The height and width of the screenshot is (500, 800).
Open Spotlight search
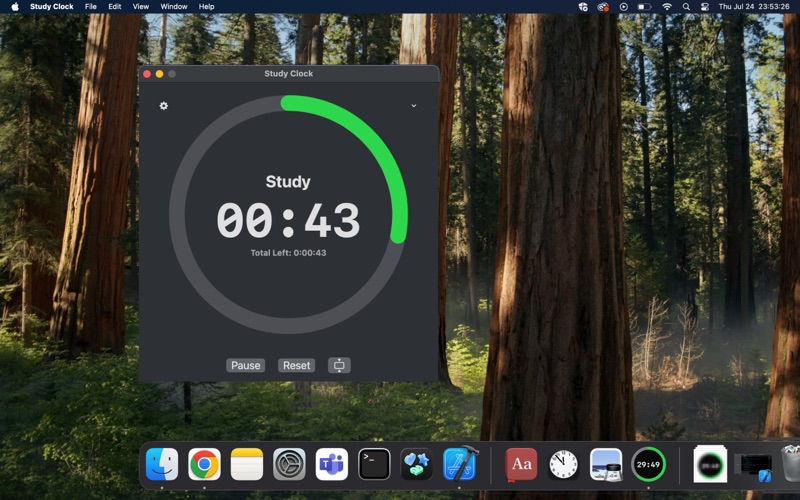click(686, 7)
